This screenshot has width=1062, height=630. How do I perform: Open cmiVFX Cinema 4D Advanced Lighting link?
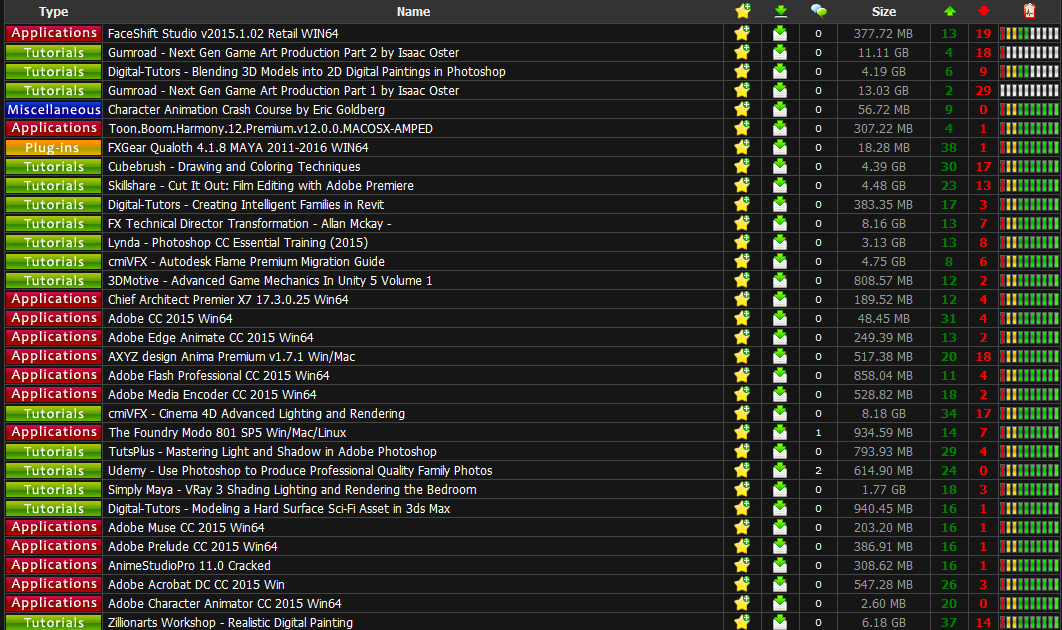(x=256, y=413)
